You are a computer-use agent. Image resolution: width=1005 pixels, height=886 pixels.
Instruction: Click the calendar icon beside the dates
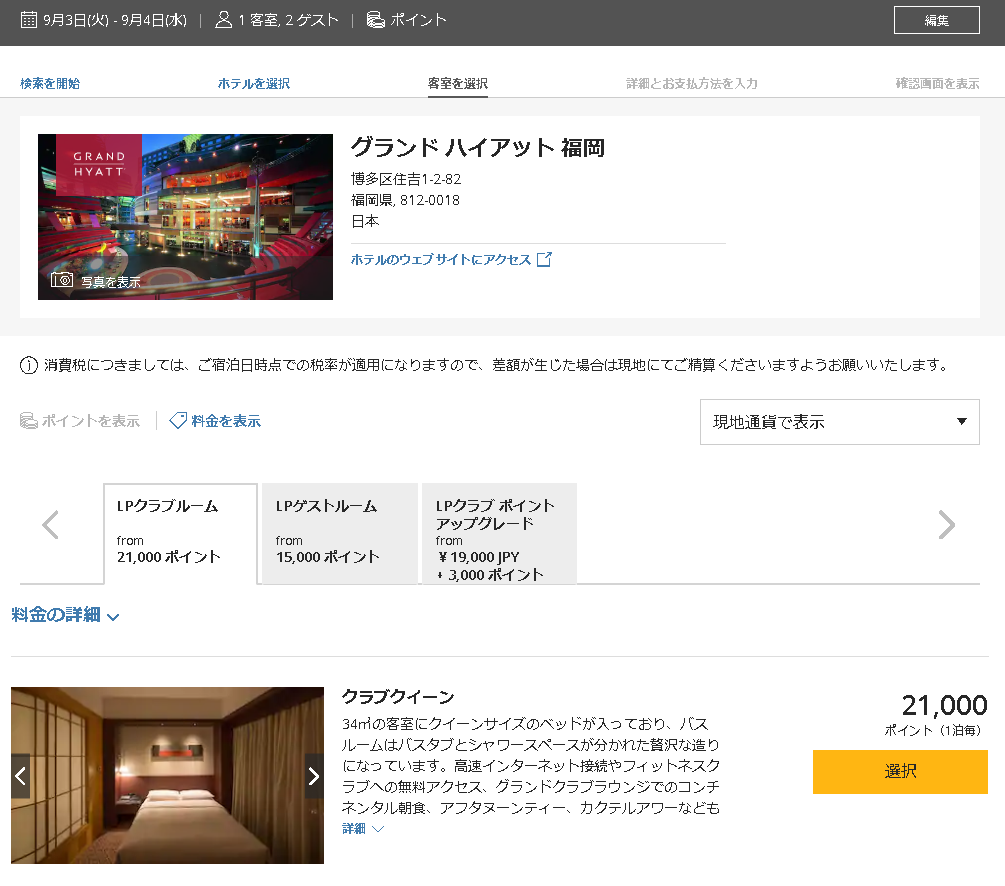28,20
